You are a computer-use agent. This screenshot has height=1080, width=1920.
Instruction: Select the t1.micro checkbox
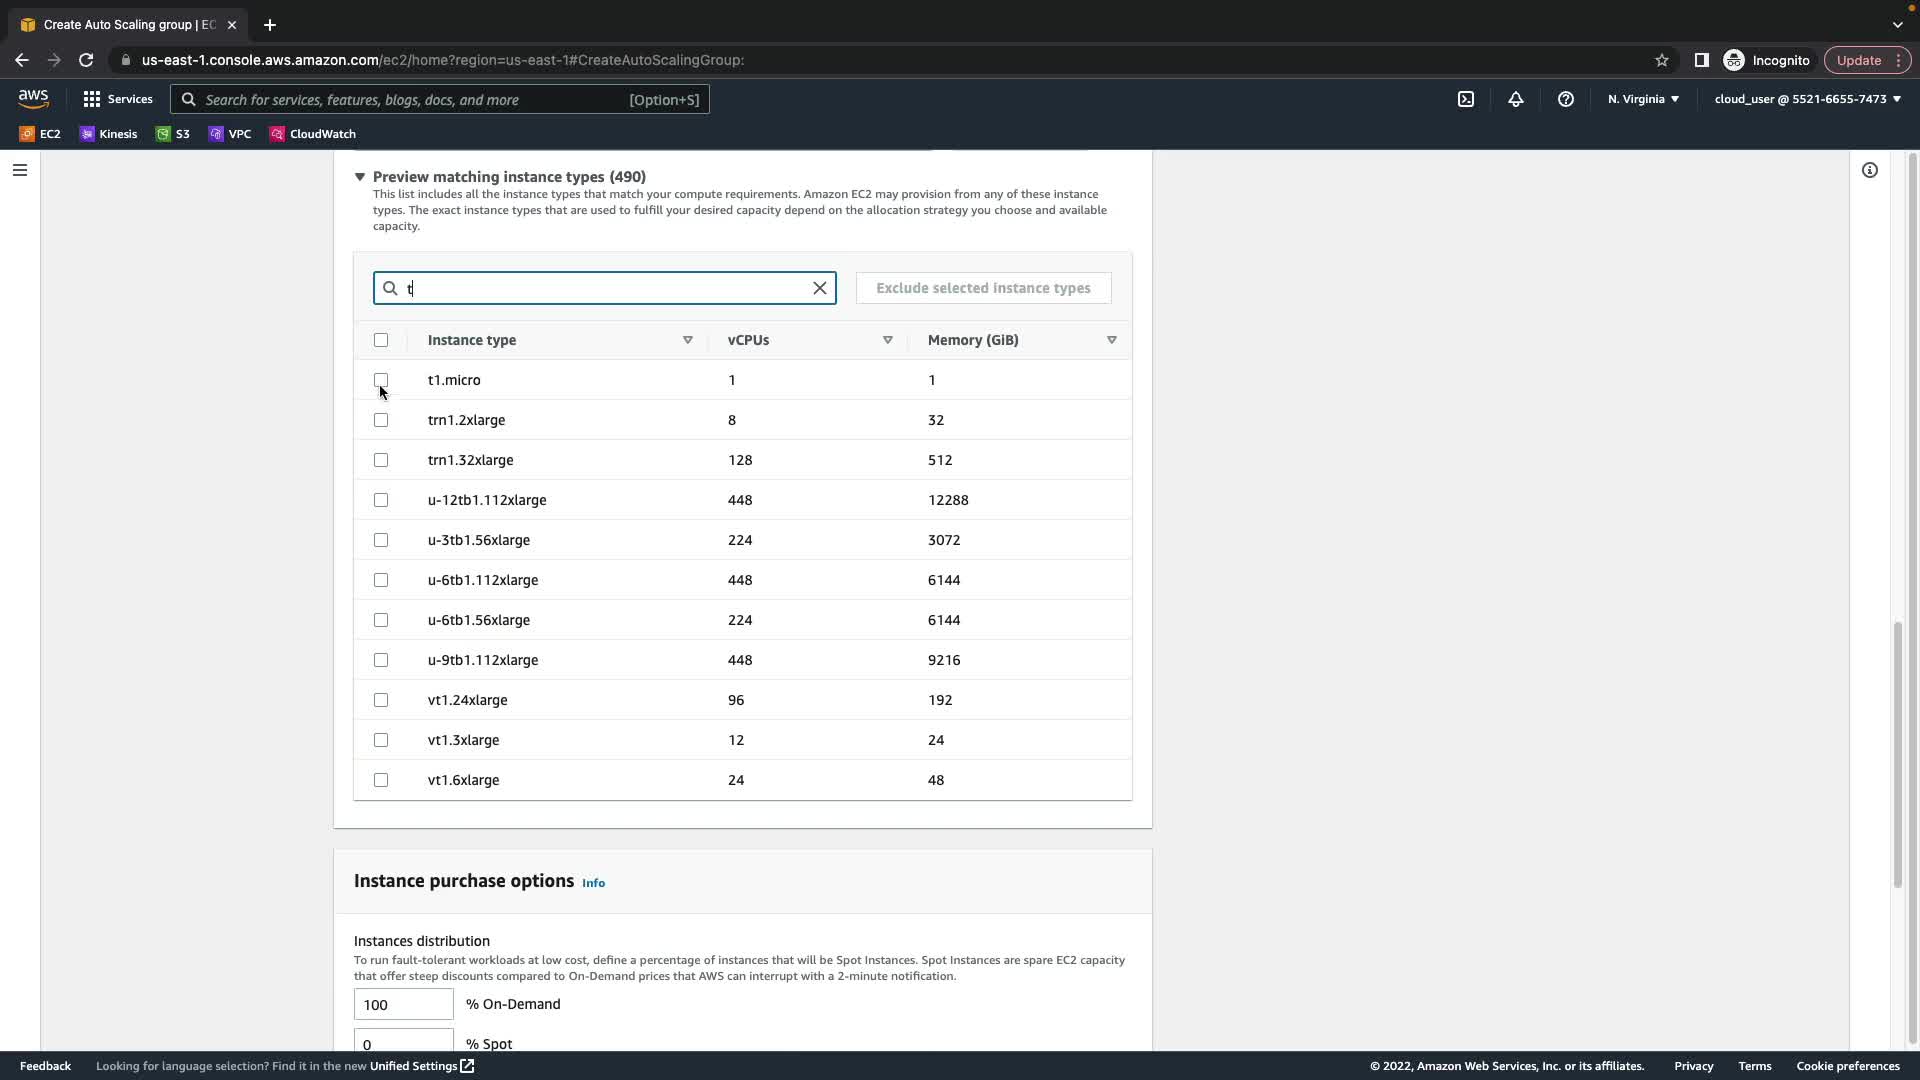pos(381,380)
